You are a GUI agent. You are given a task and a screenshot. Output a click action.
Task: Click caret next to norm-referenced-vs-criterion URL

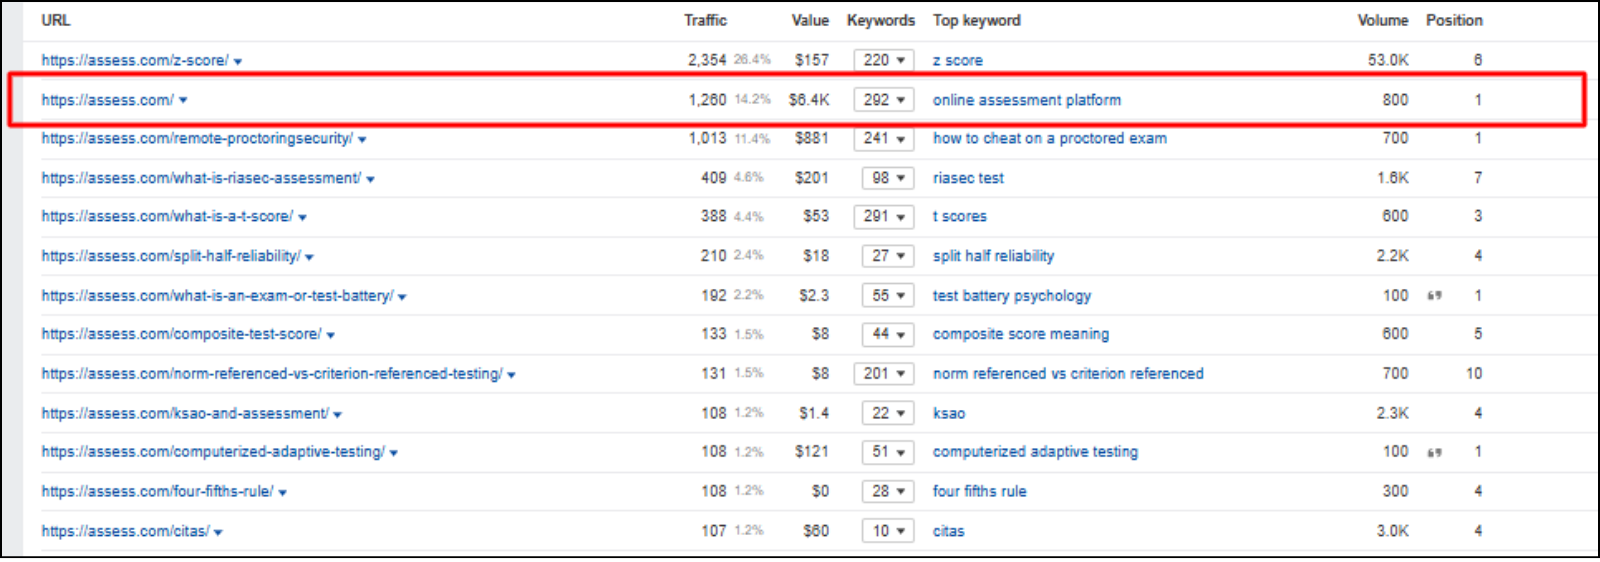pyautogui.click(x=511, y=375)
